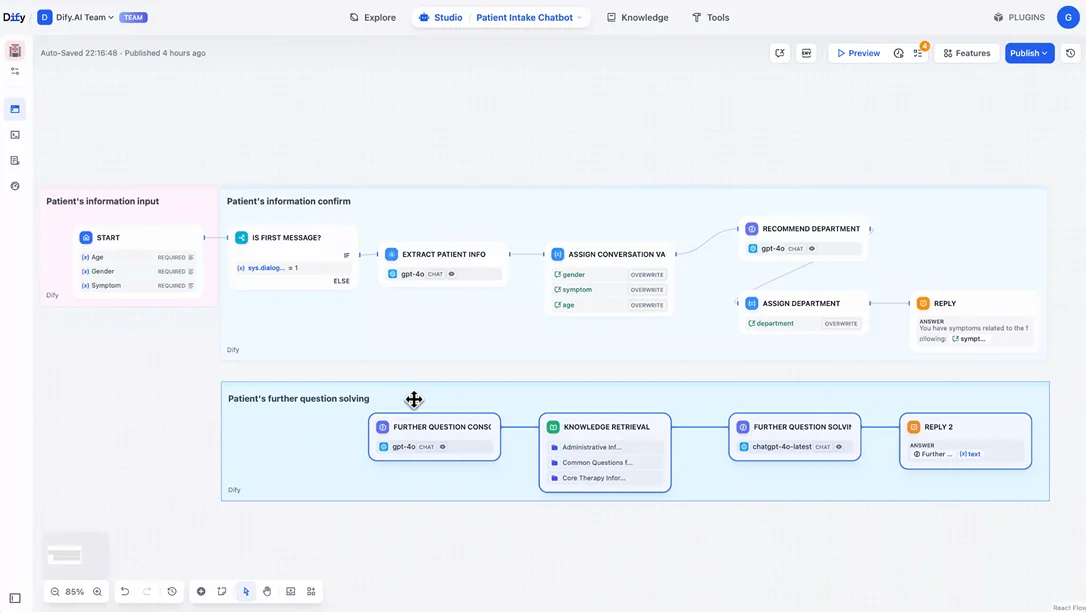Toggle the eye icon on chatgpt-4o-latest model

tap(839, 447)
